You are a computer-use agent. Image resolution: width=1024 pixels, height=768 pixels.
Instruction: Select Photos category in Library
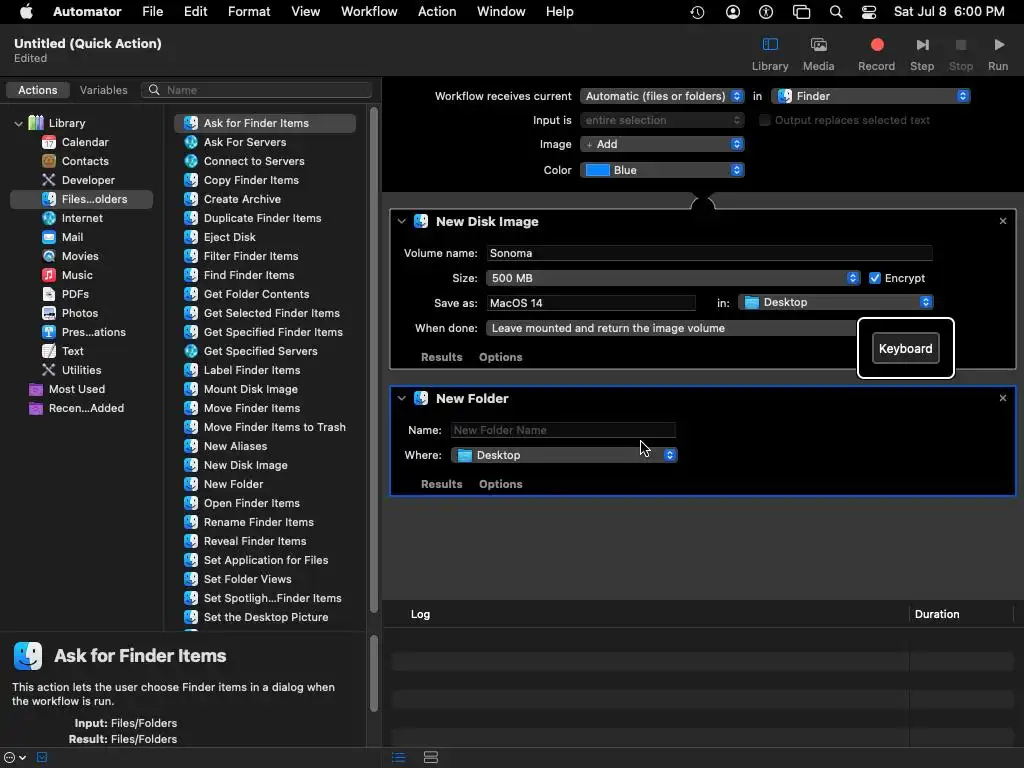tap(80, 313)
